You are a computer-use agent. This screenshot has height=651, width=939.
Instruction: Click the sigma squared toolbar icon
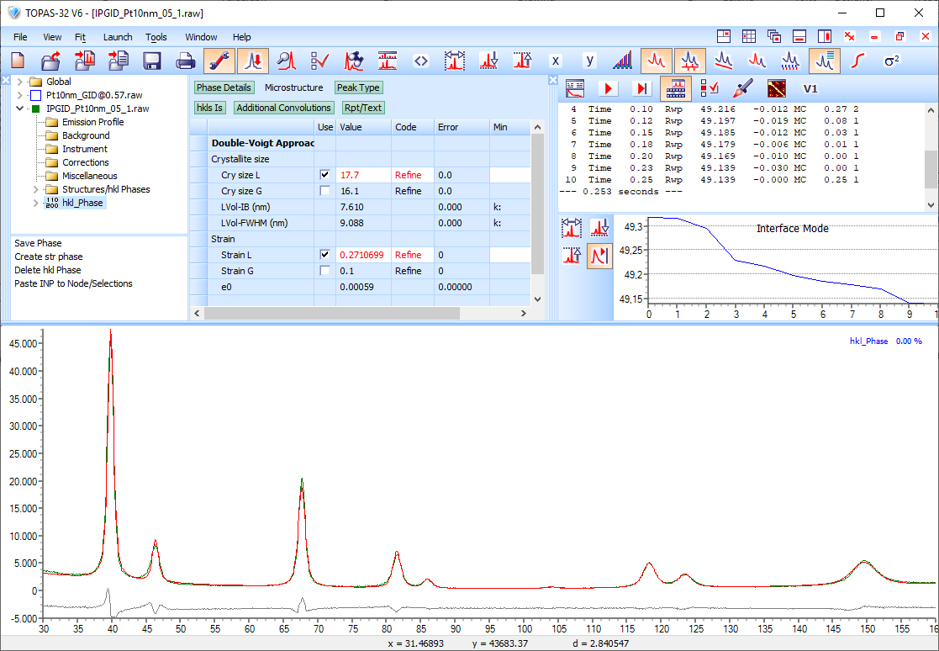(892, 60)
